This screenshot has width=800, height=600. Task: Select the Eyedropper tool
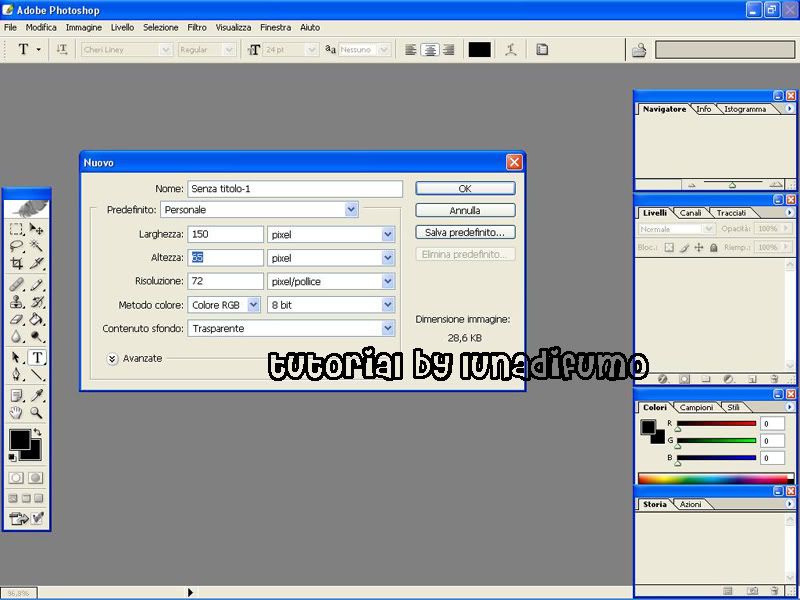[36, 395]
